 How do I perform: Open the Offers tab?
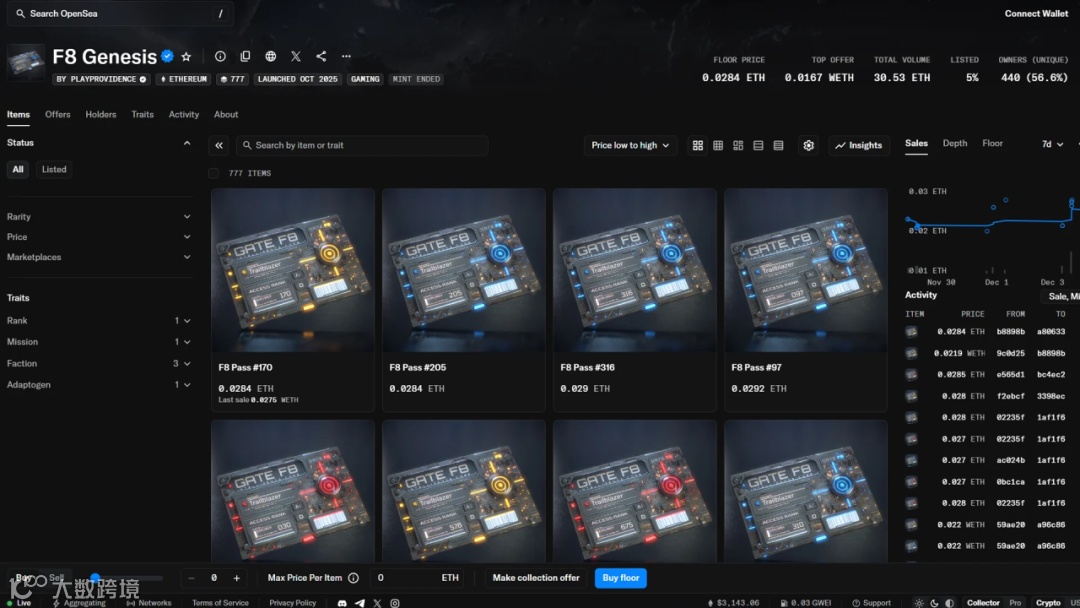(58, 114)
